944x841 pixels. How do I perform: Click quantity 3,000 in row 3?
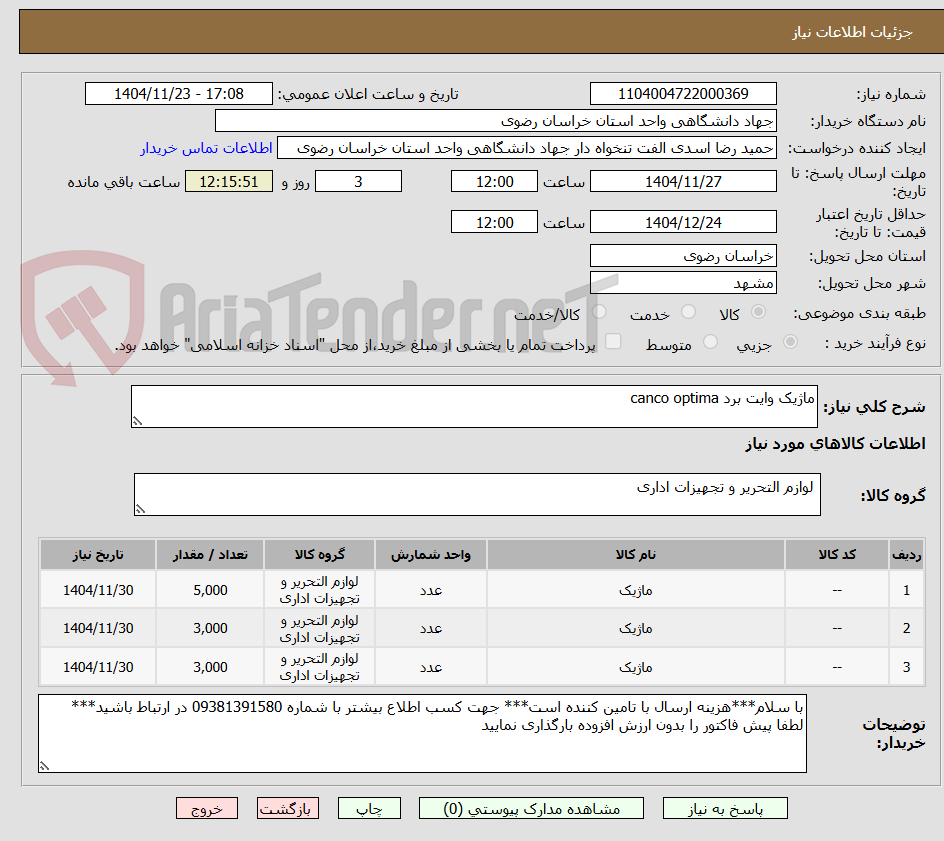(210, 667)
